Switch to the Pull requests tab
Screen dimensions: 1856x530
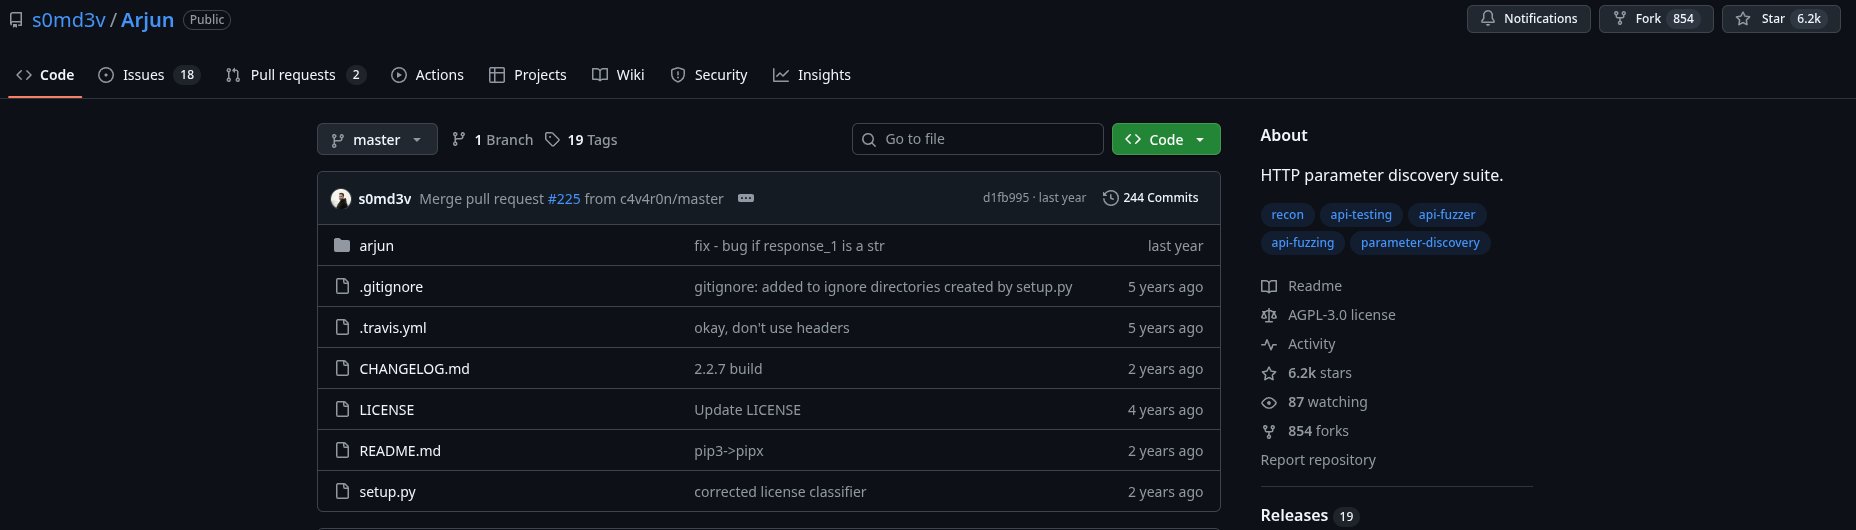tap(295, 75)
